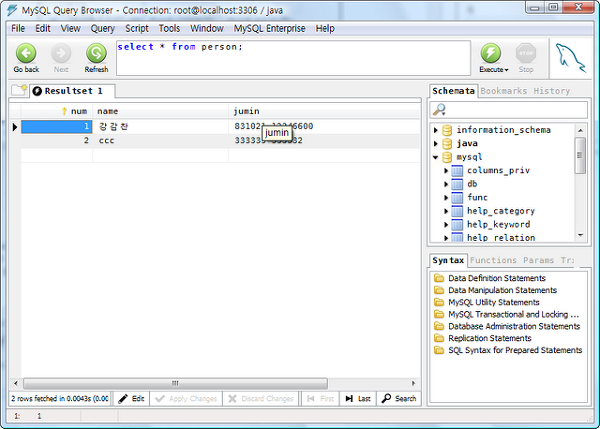
Task: Click the schemata vertical scrollbar thumb
Action: pos(580,155)
